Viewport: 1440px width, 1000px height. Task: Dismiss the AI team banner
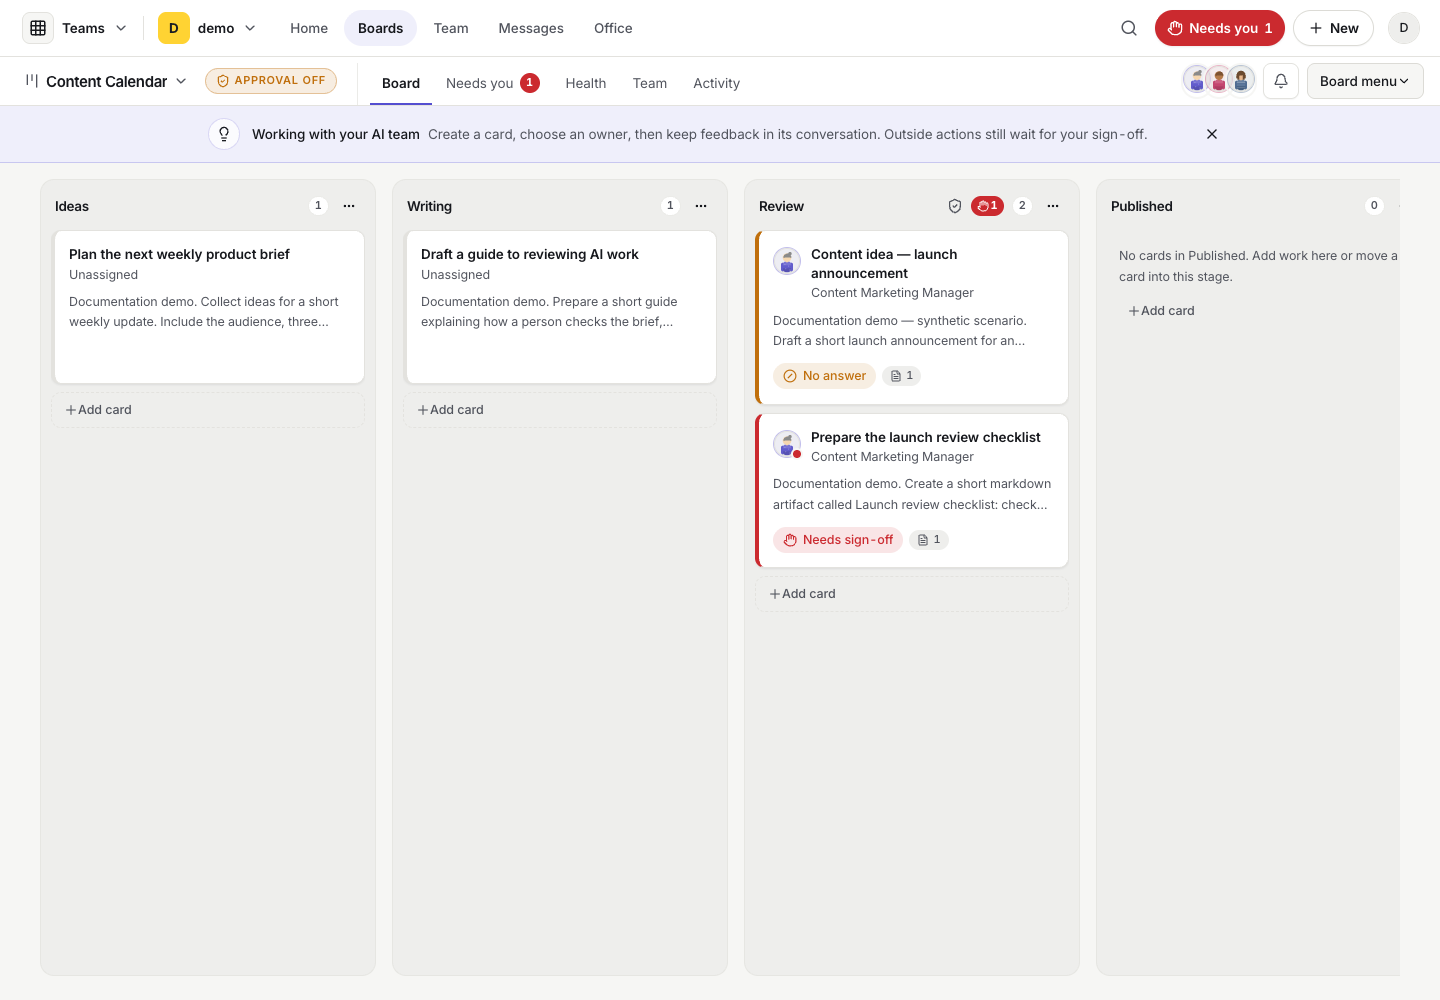1212,134
